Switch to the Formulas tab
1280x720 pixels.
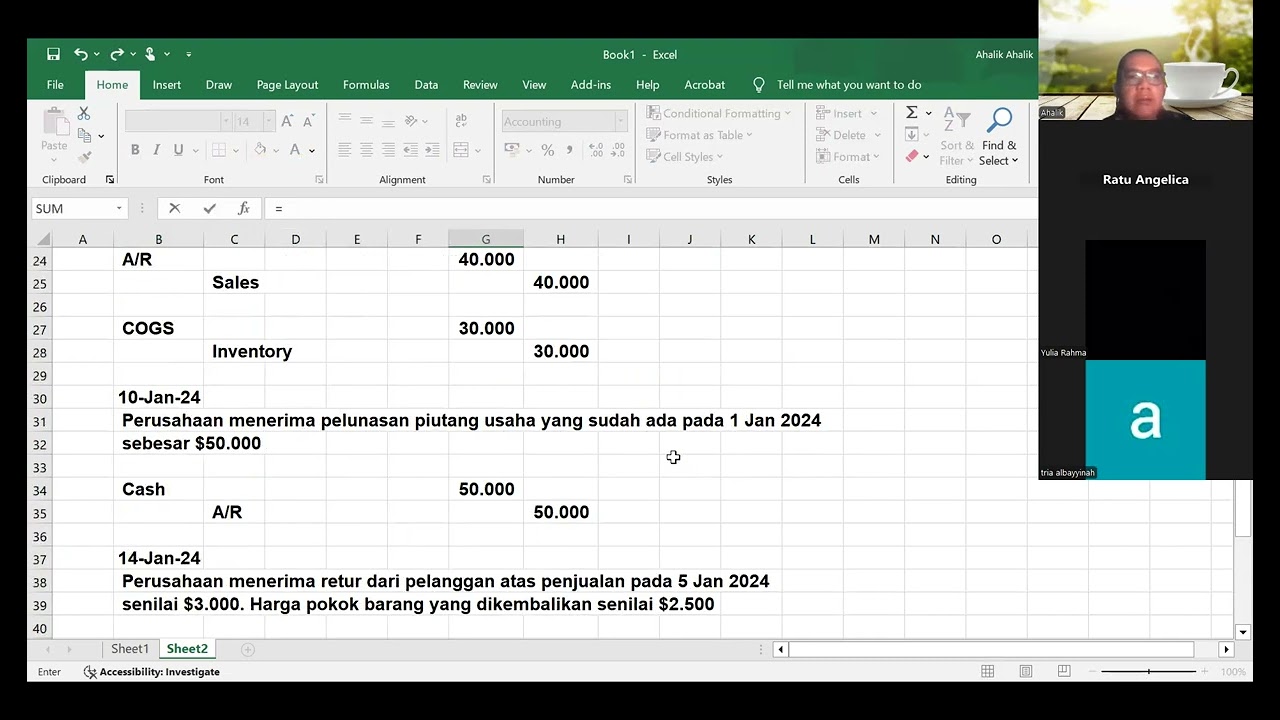366,85
